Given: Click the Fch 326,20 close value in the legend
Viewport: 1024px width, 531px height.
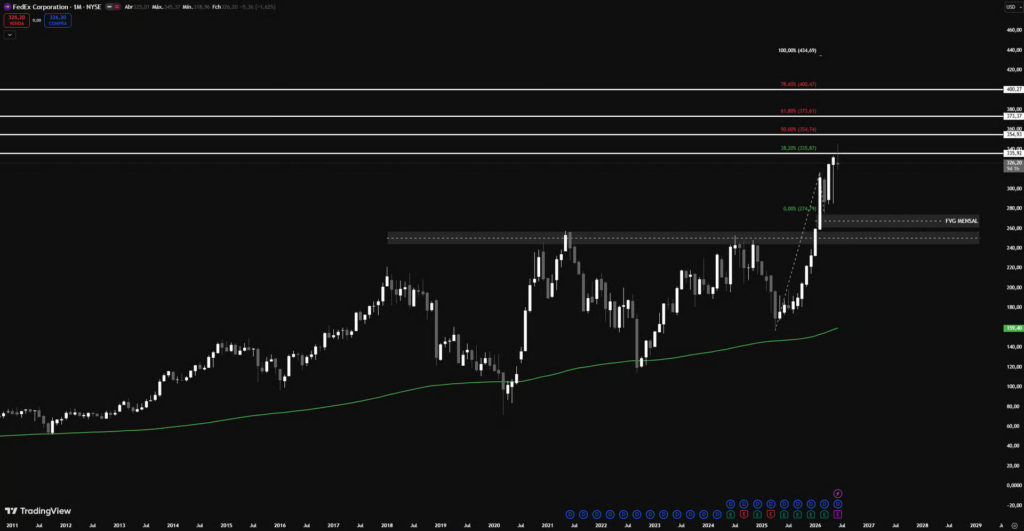Looking at the screenshot, I should click(x=225, y=7).
